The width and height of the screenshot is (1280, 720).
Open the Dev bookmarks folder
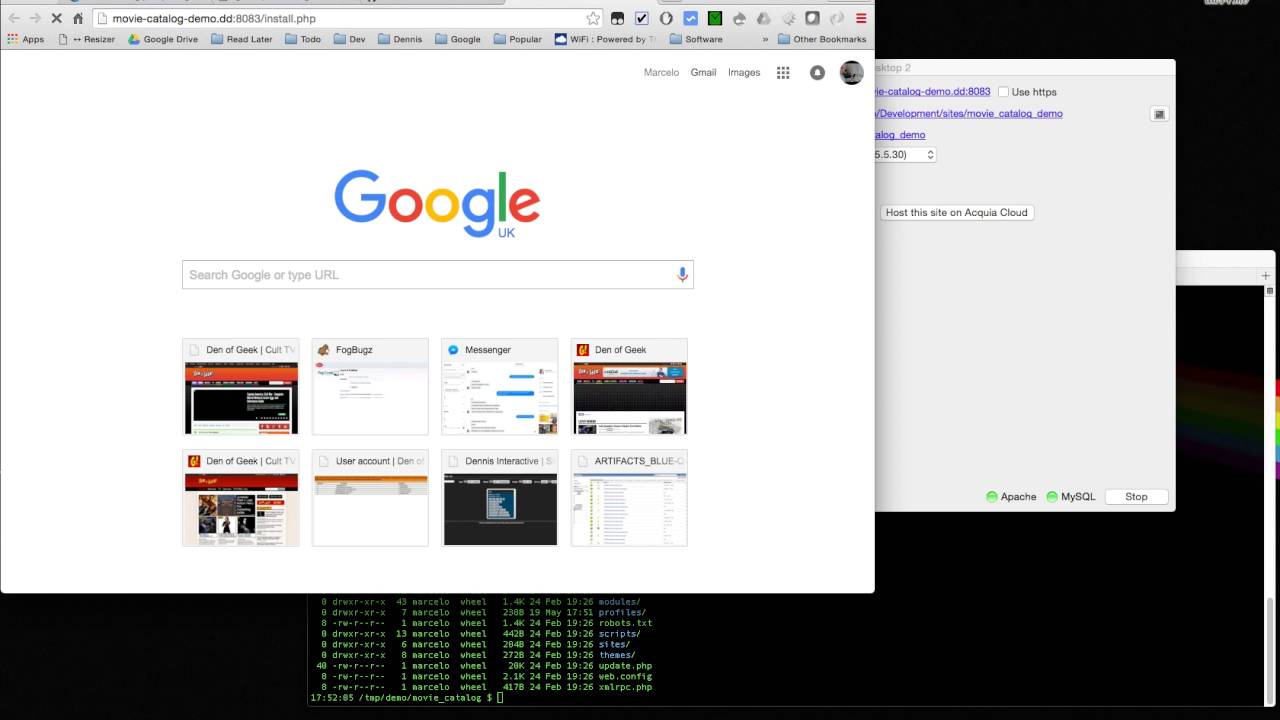tap(349, 39)
